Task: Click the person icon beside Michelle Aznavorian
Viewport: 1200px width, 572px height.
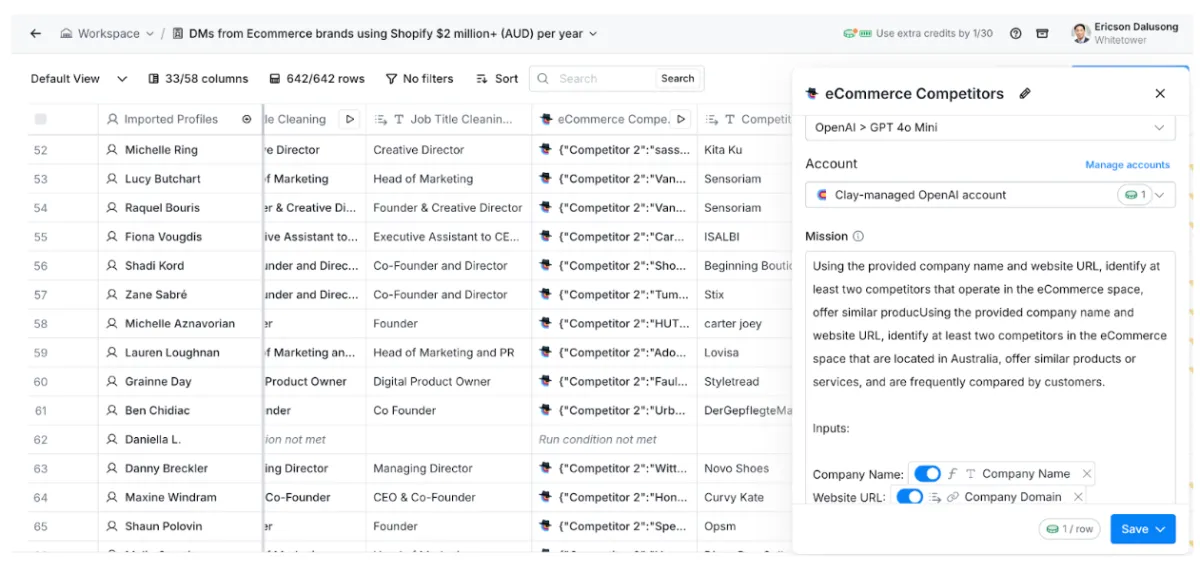Action: point(112,324)
